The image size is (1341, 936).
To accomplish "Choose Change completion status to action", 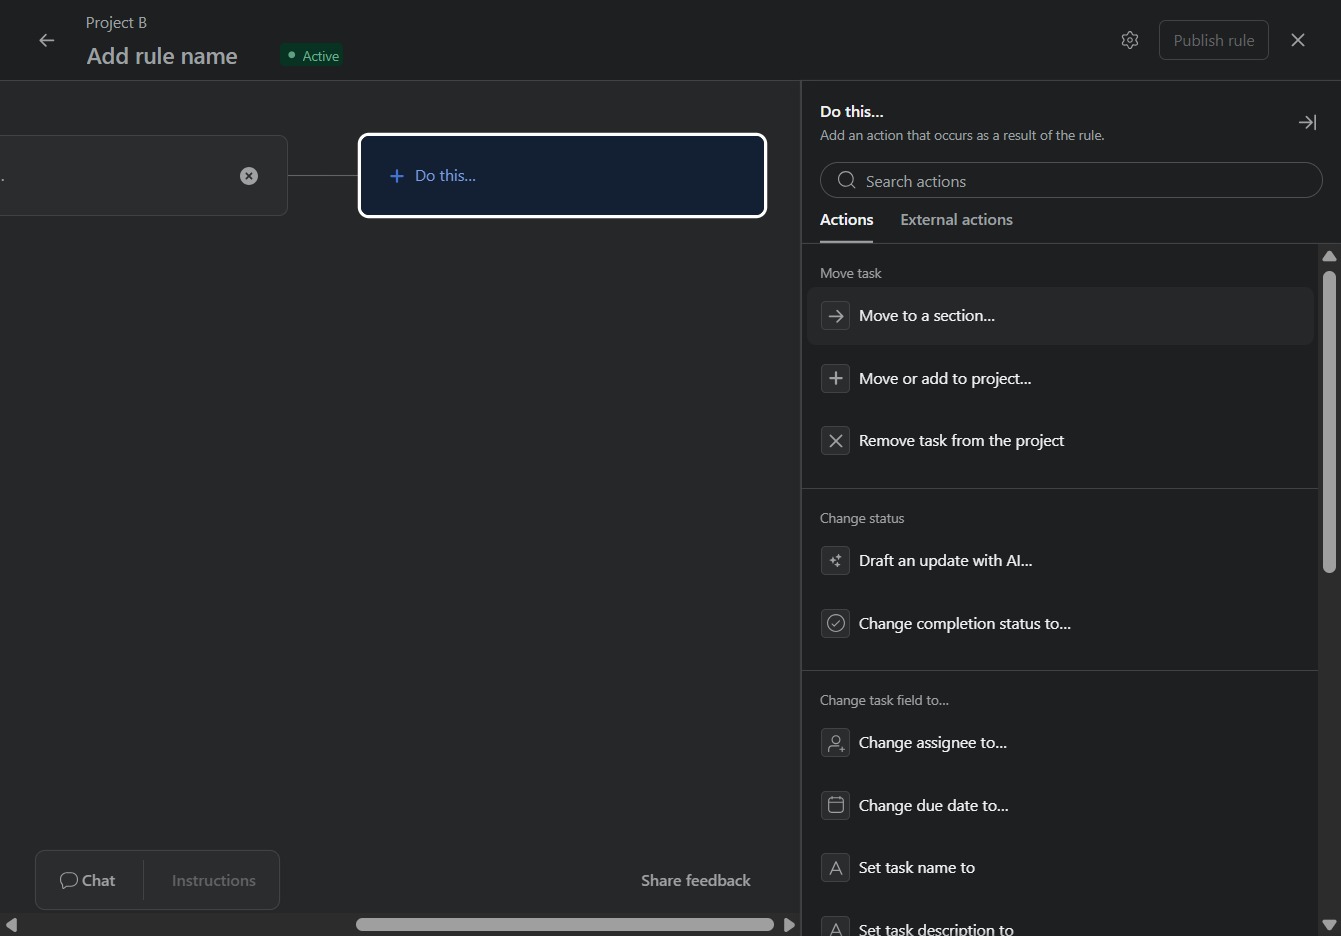I will (1060, 624).
